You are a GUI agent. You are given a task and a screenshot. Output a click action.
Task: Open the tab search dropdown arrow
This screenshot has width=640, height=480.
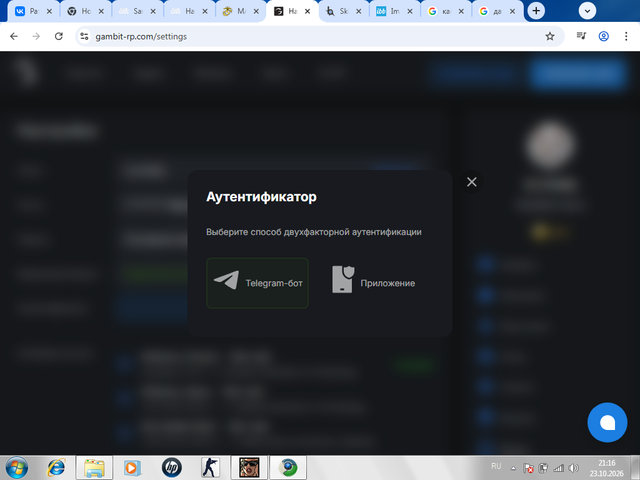coord(587,11)
